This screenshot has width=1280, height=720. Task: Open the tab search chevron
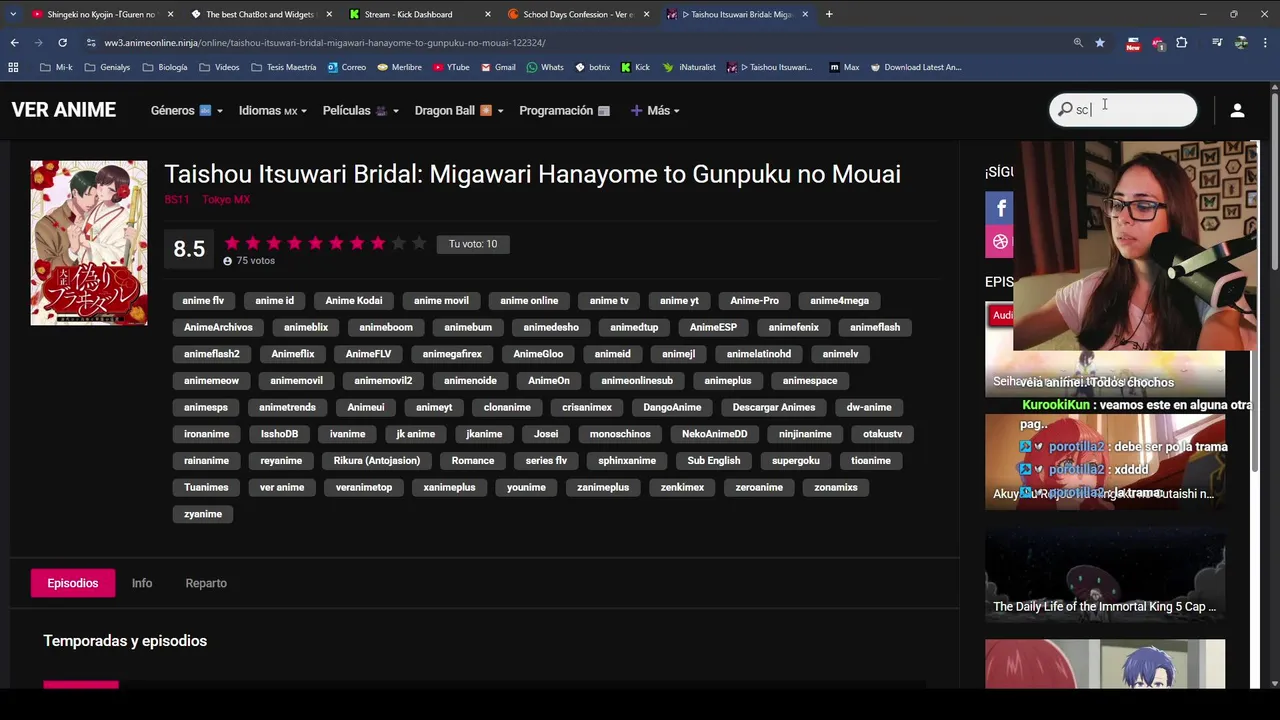pyautogui.click(x=13, y=14)
